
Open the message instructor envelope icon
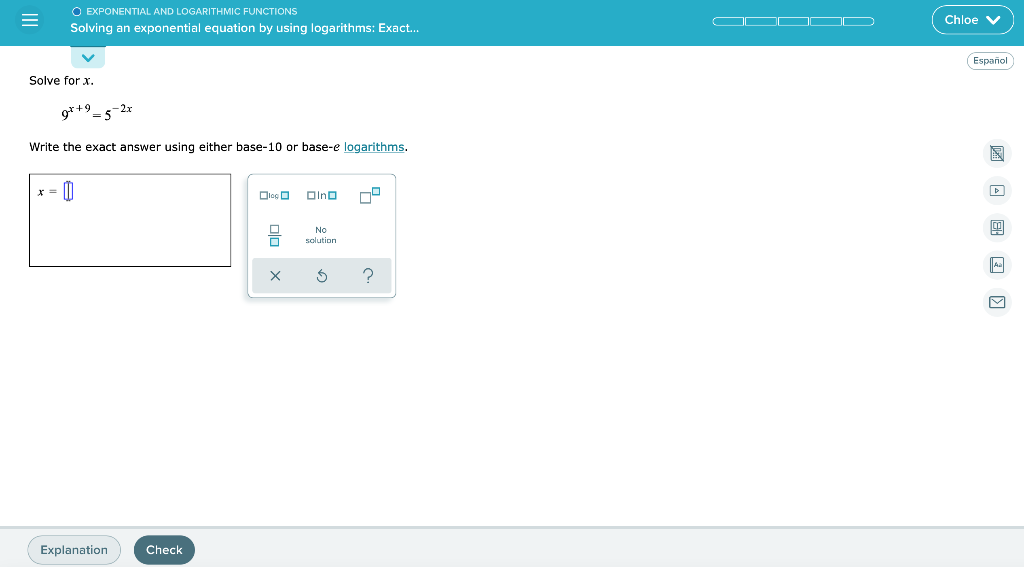[x=997, y=302]
